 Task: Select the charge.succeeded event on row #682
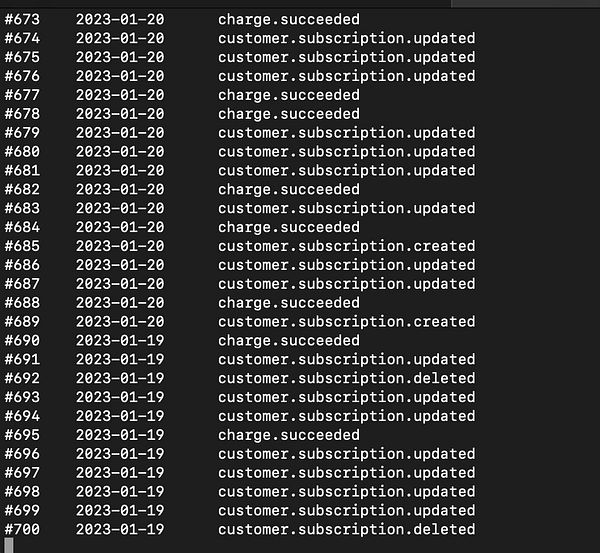(289, 189)
